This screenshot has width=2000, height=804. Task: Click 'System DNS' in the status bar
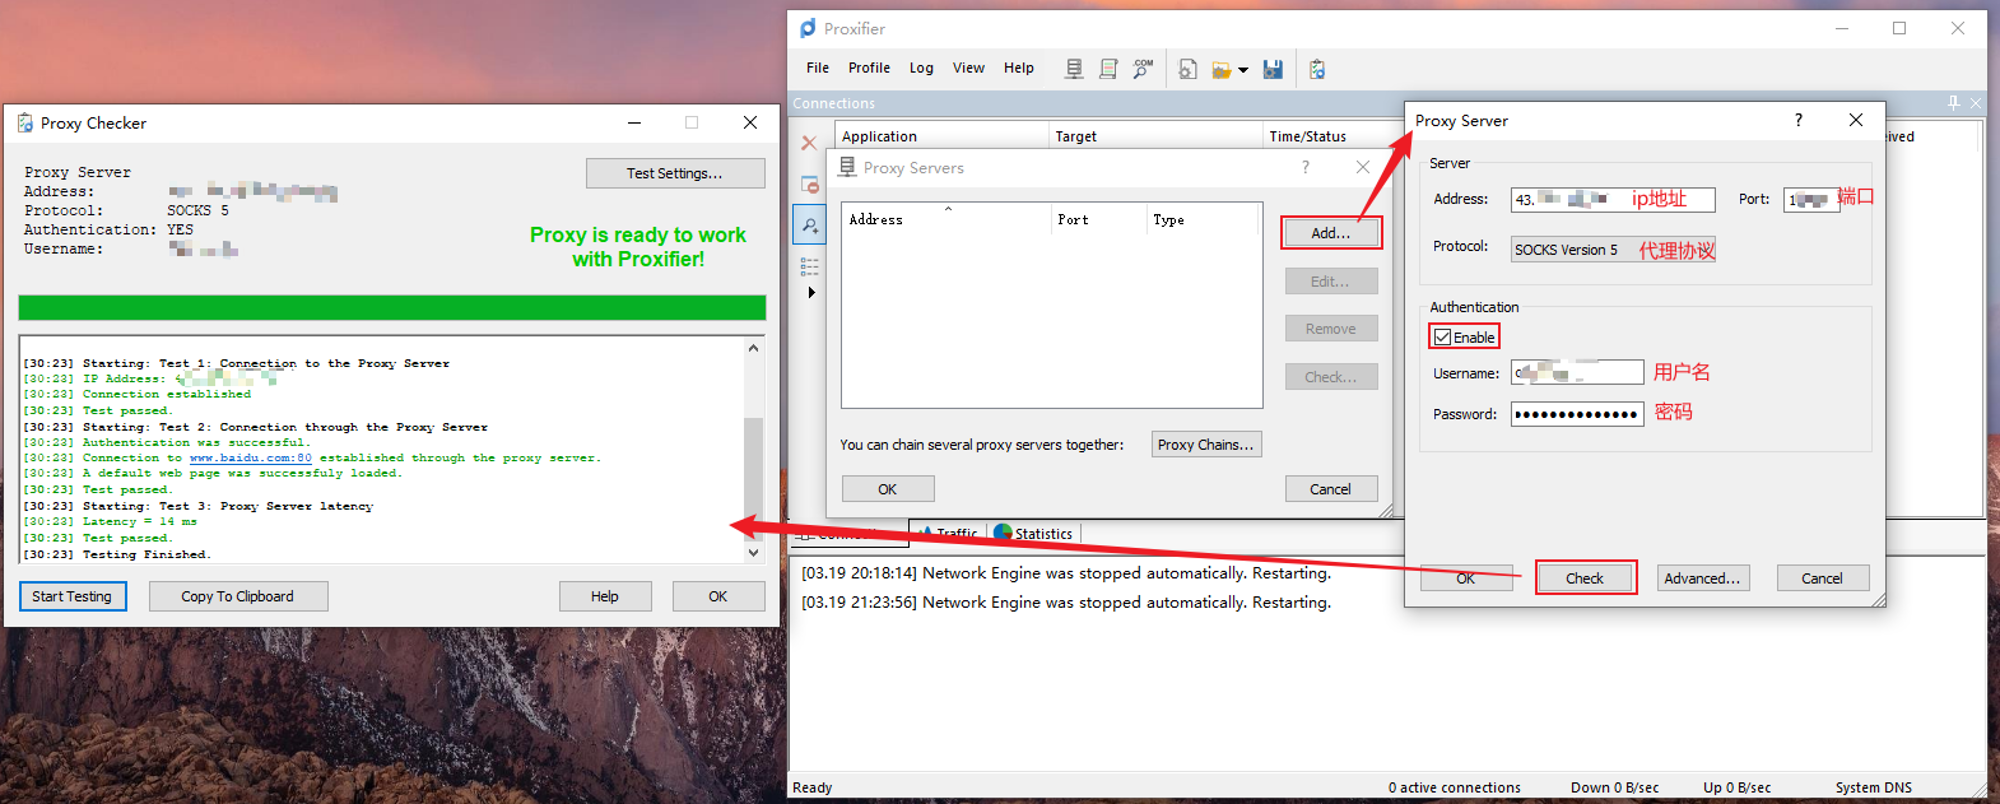pyautogui.click(x=1873, y=787)
